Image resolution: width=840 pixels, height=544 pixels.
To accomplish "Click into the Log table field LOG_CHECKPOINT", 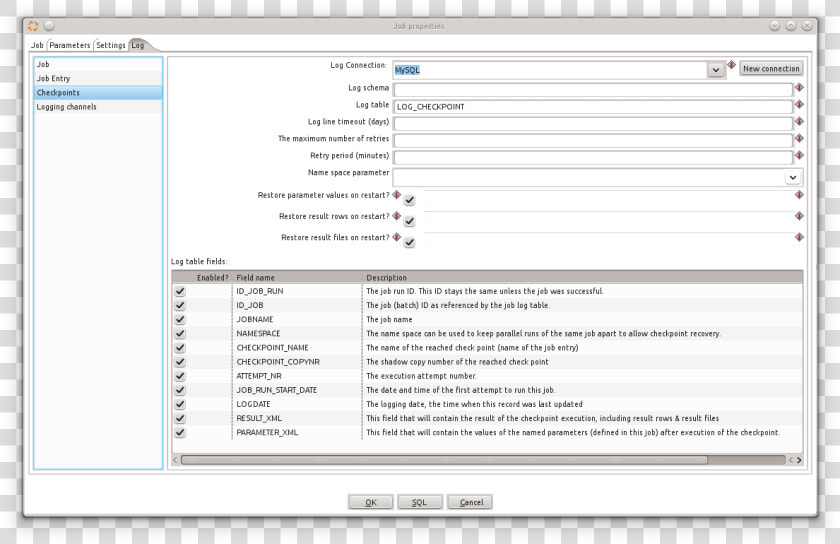I will [x=593, y=107].
